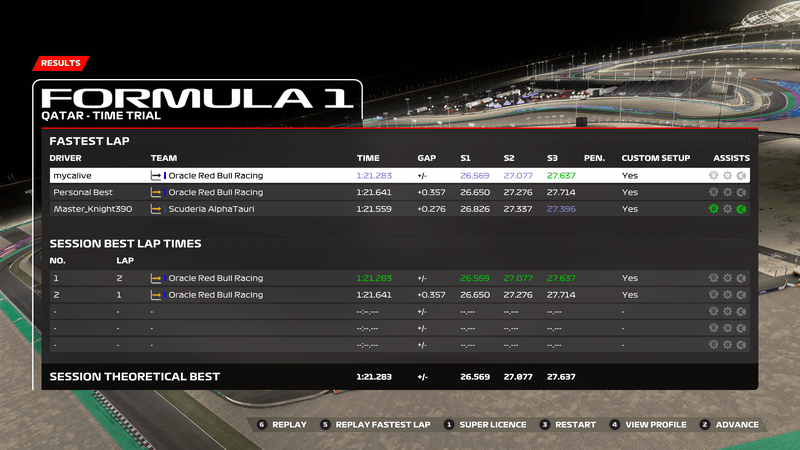The image size is (800, 450).
Task: Restart the time trial session
Action: 568,424
